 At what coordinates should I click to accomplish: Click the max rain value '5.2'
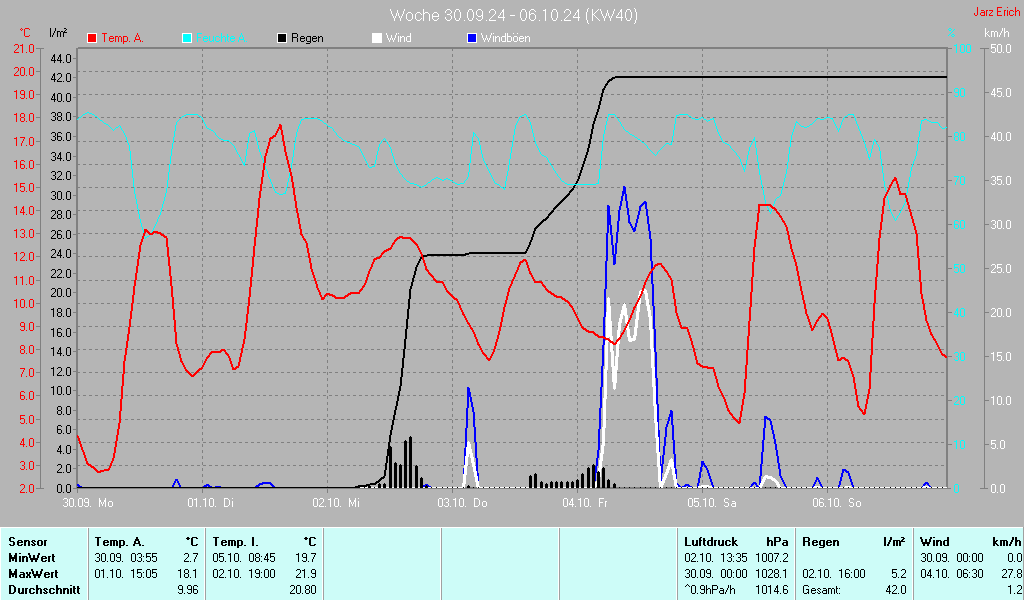(x=899, y=574)
